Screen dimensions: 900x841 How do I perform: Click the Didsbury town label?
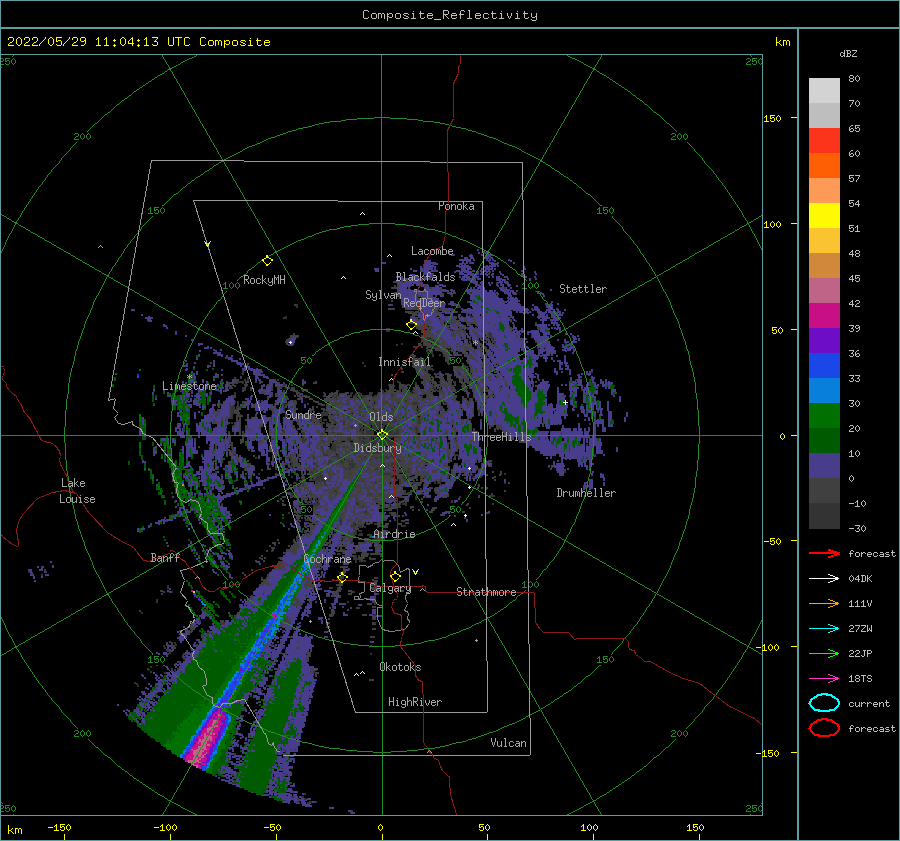[x=378, y=448]
